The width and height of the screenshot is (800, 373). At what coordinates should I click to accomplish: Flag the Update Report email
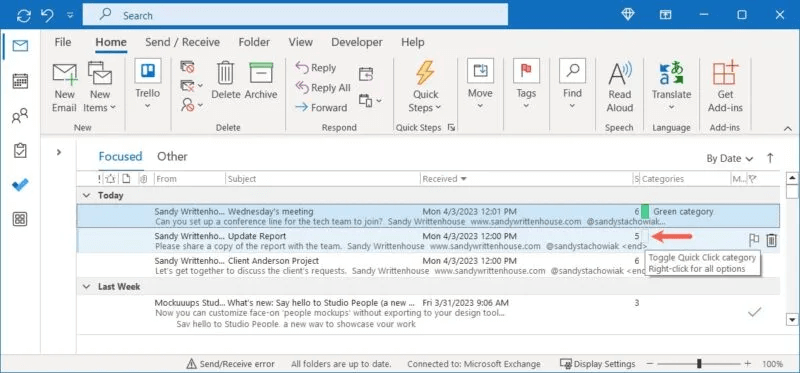click(x=754, y=240)
